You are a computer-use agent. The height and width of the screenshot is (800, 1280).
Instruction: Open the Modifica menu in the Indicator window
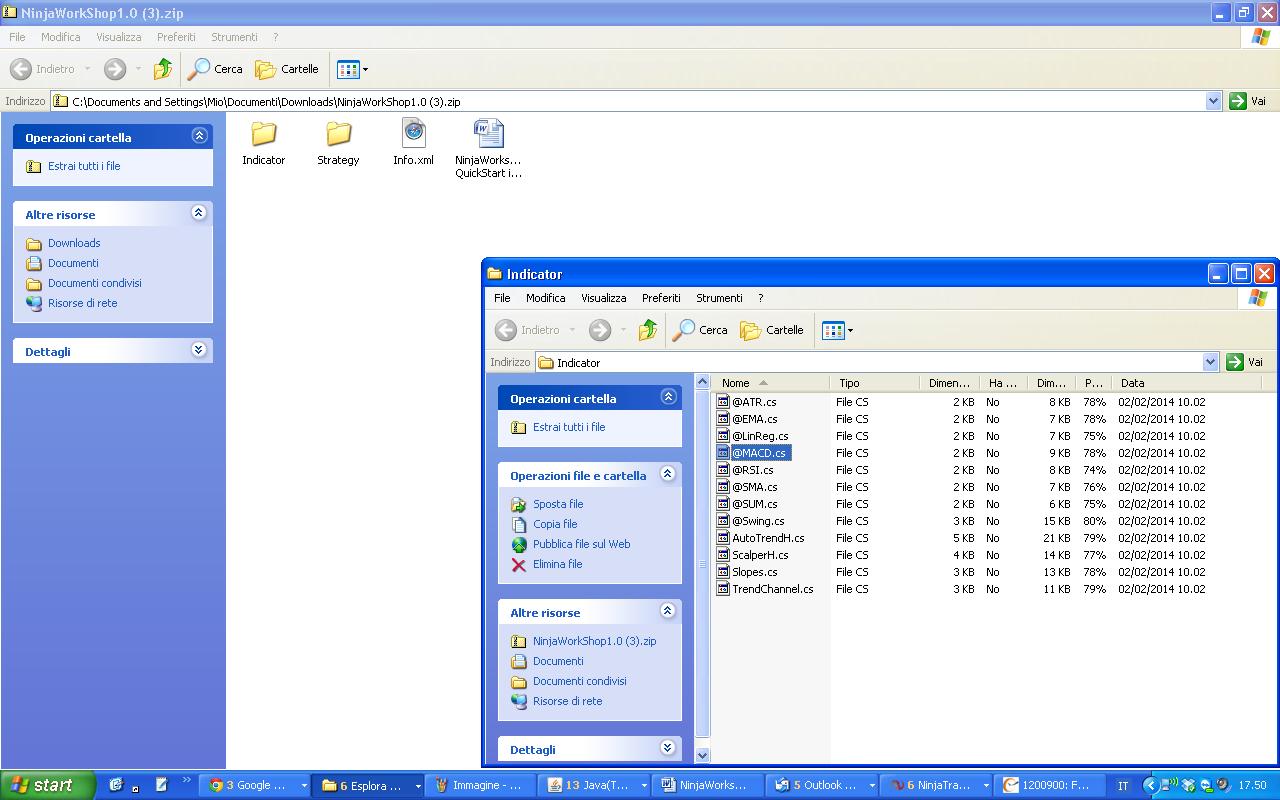tap(545, 298)
